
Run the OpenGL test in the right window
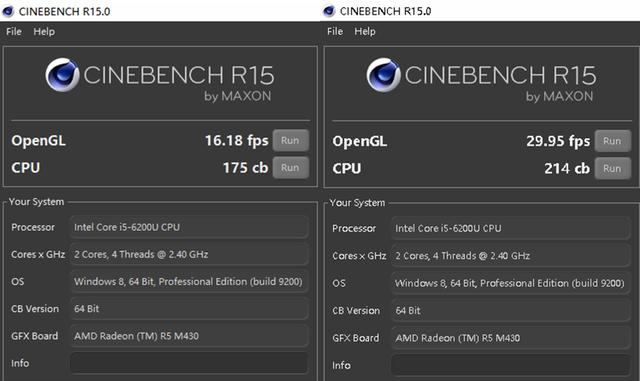[612, 141]
